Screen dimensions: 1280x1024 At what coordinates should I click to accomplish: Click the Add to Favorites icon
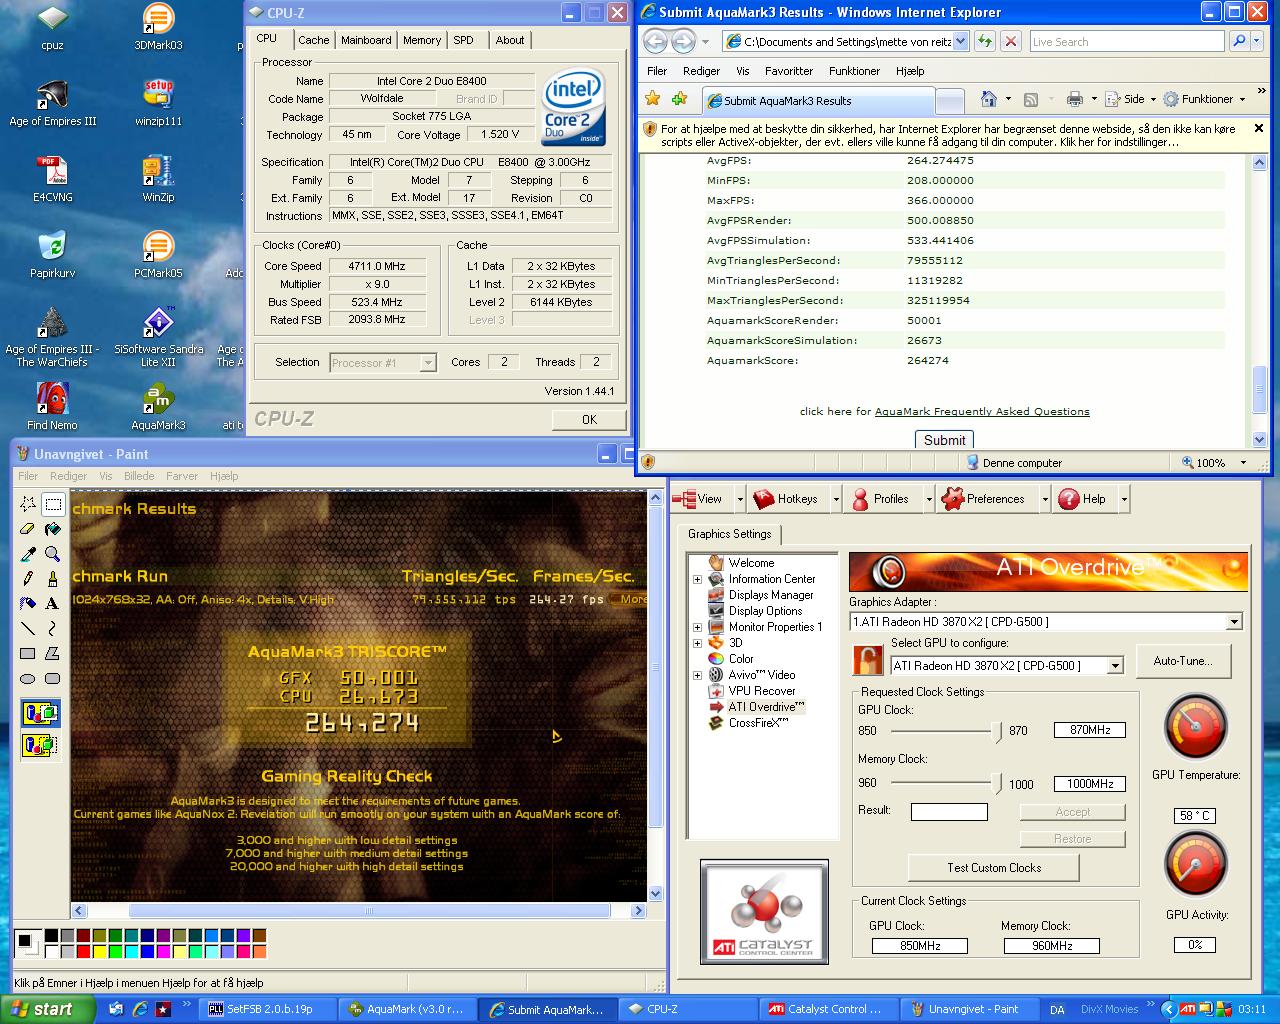pos(680,99)
